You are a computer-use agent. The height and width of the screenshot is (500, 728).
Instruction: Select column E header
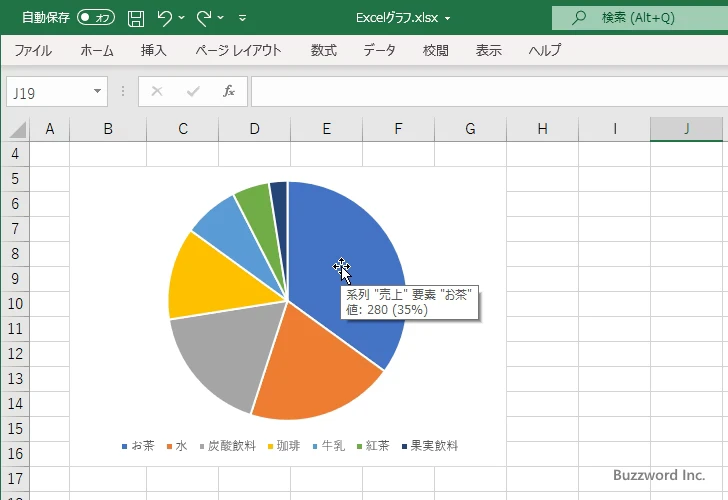coord(326,129)
